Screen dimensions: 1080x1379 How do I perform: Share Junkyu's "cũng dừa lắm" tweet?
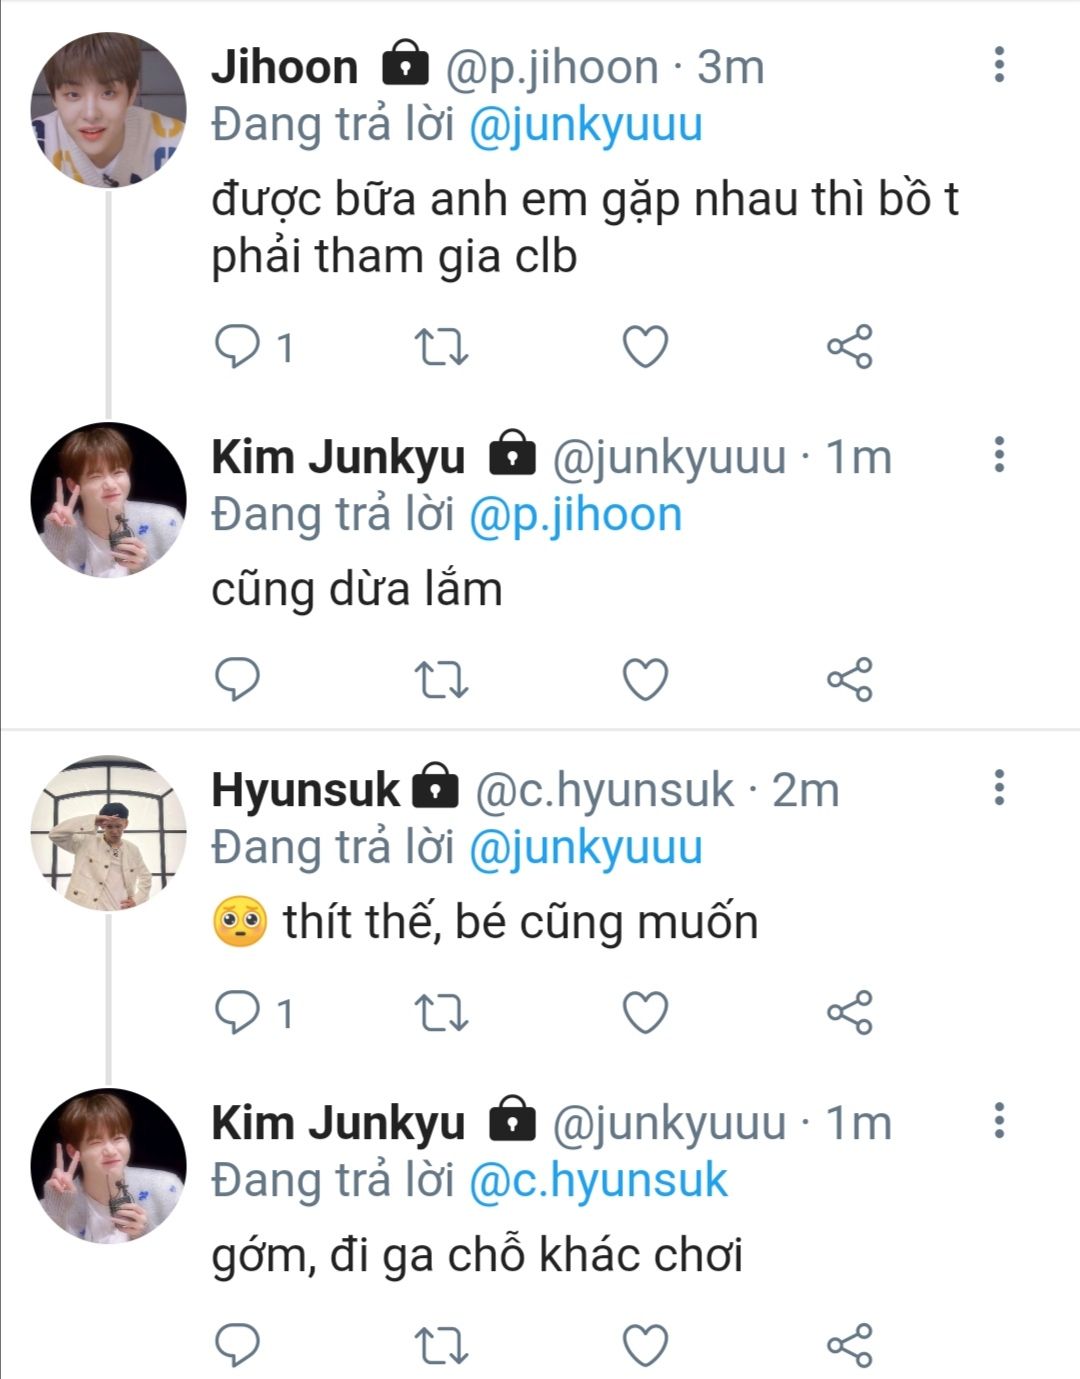pyautogui.click(x=850, y=680)
